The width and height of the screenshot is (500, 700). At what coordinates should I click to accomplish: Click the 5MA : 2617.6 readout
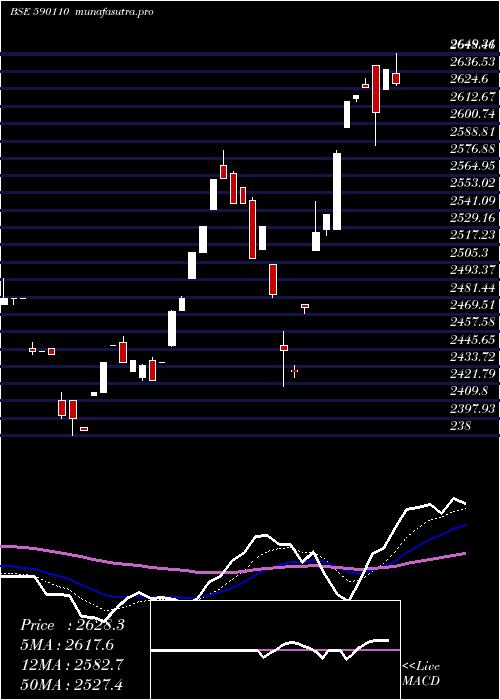(67, 645)
